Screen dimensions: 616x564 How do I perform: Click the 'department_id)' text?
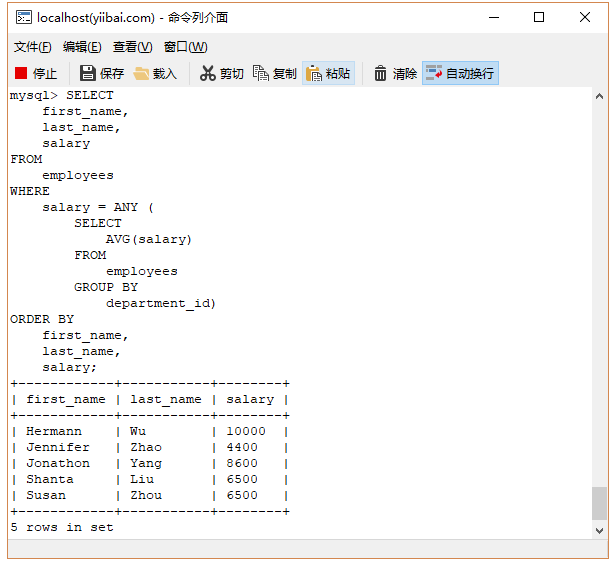point(161,304)
